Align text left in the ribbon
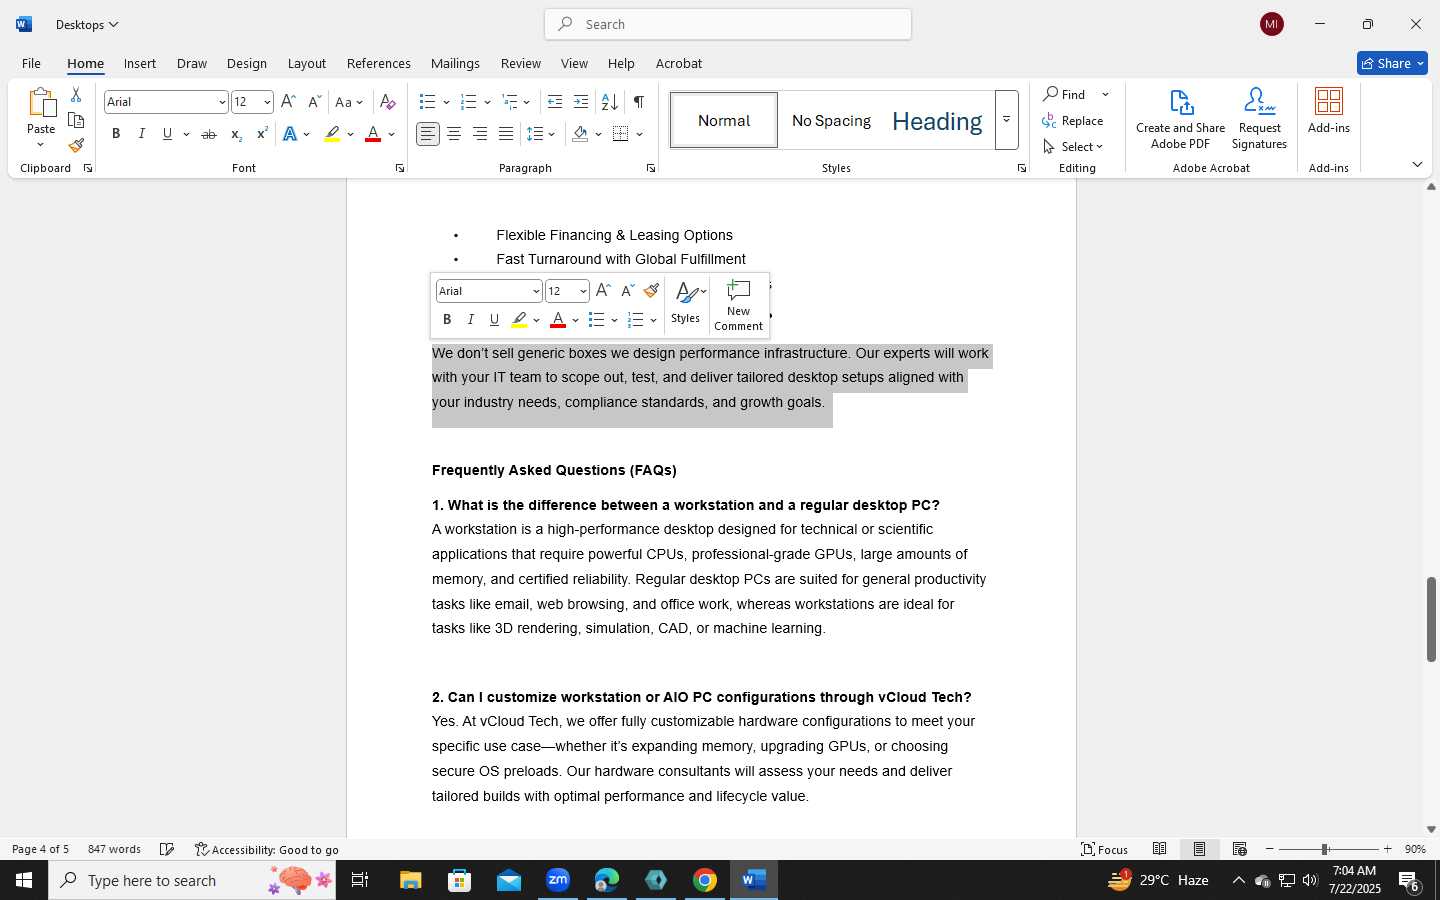This screenshot has height=900, width=1440. pyautogui.click(x=428, y=134)
